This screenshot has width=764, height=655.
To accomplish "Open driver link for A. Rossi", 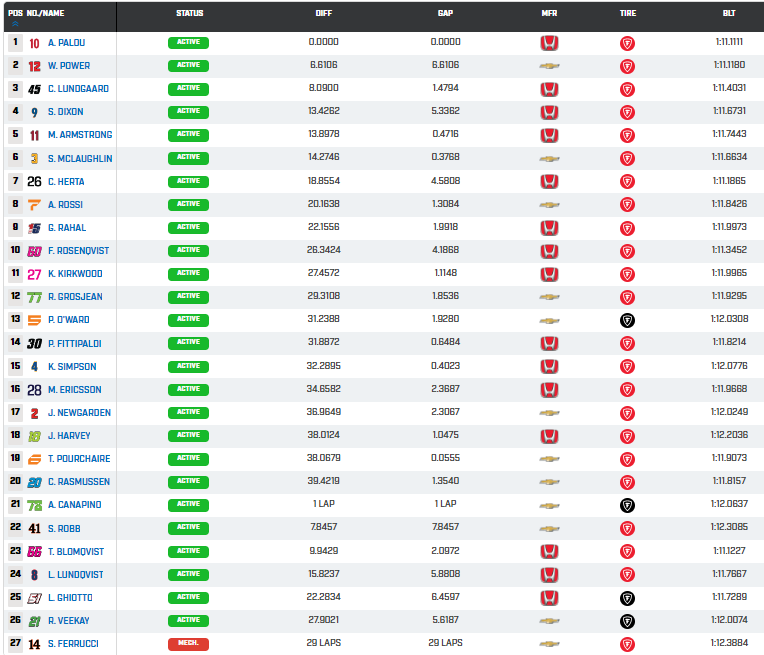I will (66, 204).
